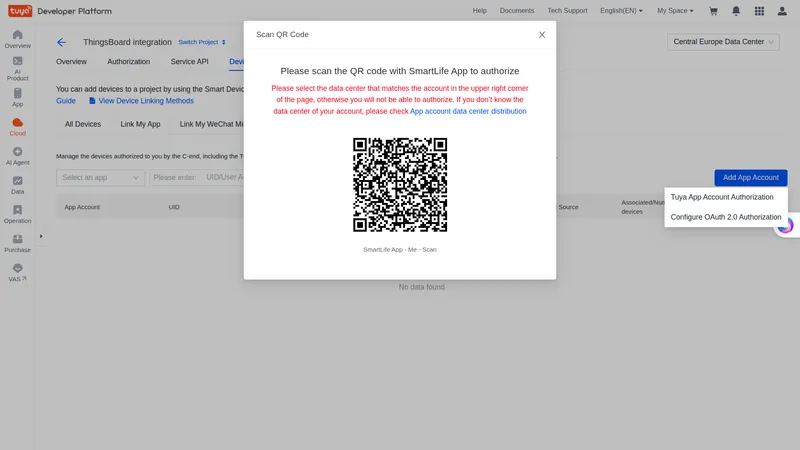This screenshot has height=450, width=800.
Task: Open the My Space dropdown
Action: point(675,11)
